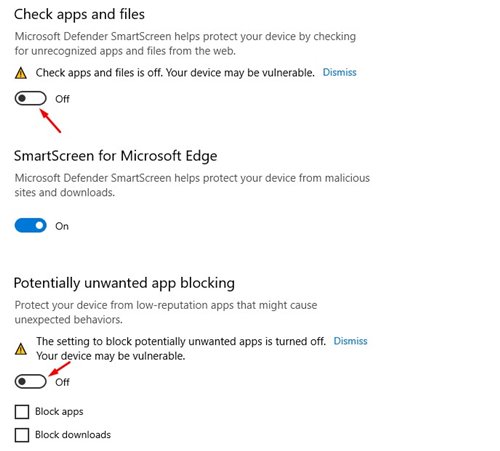Screen dimensions: 500x451
Task: Click the Off label beside unwanted app toggle
Action: [x=62, y=382]
